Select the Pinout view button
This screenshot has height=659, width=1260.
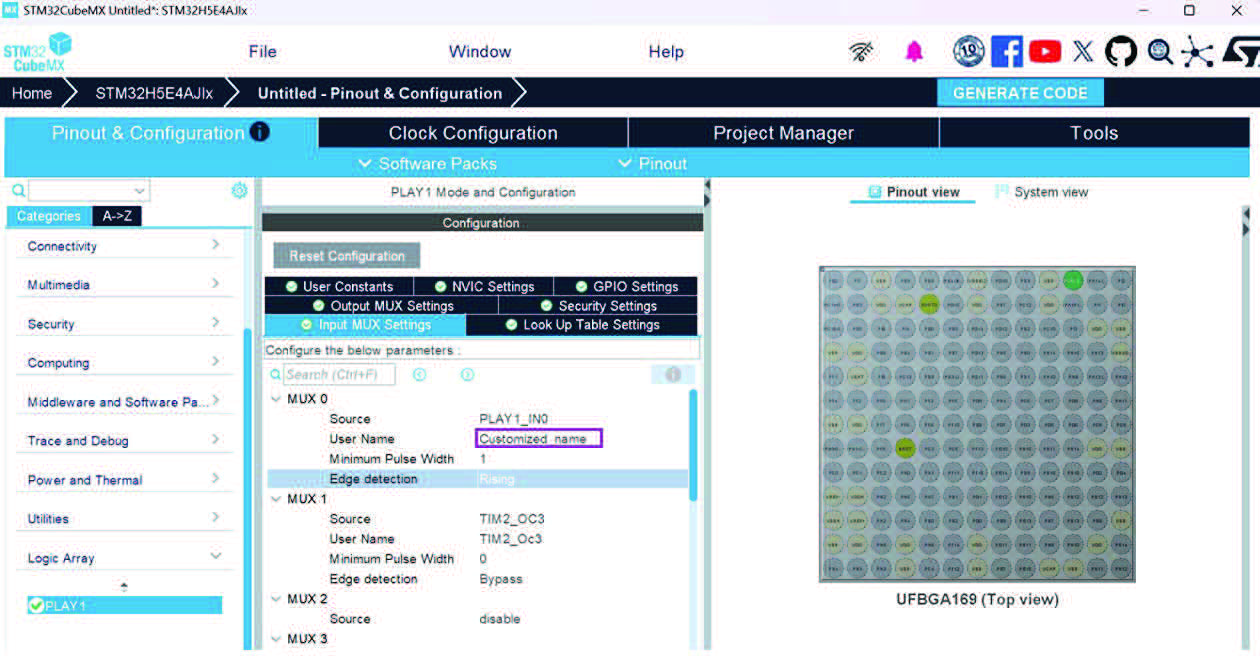click(913, 192)
